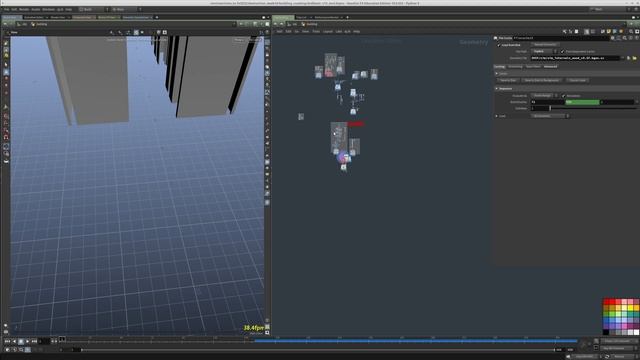Viewport: 640px width, 360px height.
Task: Pick the black swatch in color palette
Action: tap(606, 332)
